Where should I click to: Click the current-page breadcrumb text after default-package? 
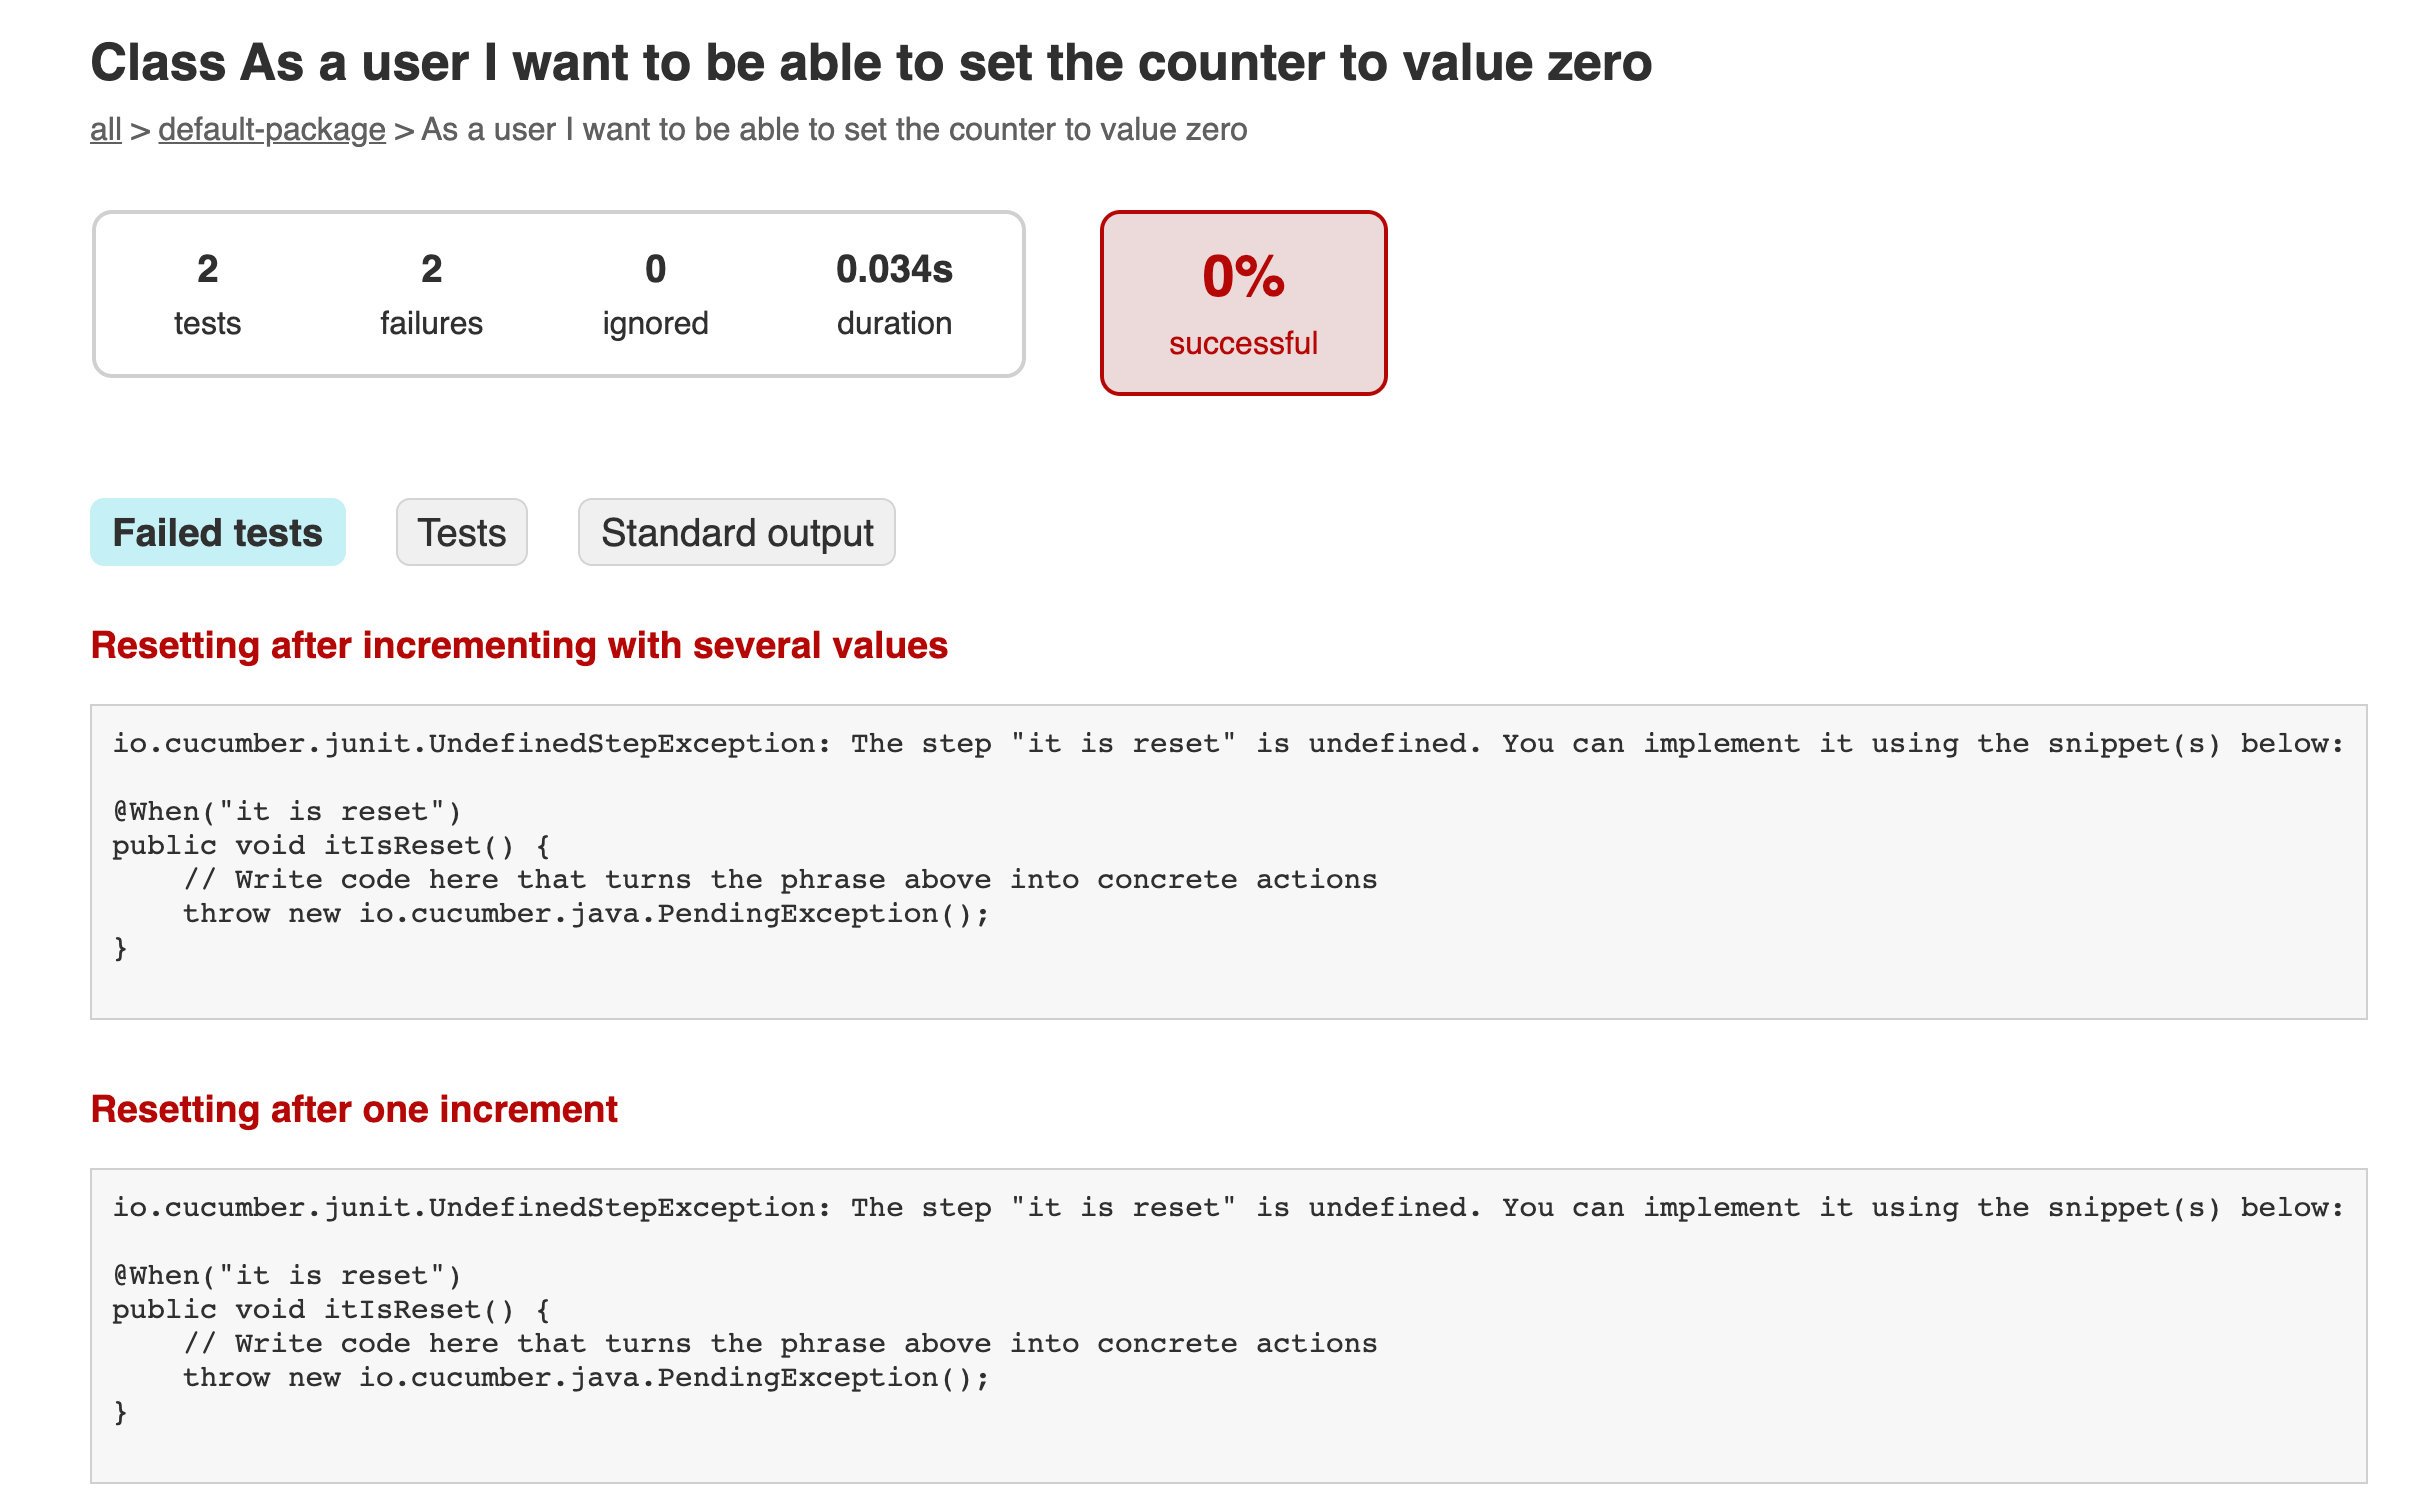[834, 130]
